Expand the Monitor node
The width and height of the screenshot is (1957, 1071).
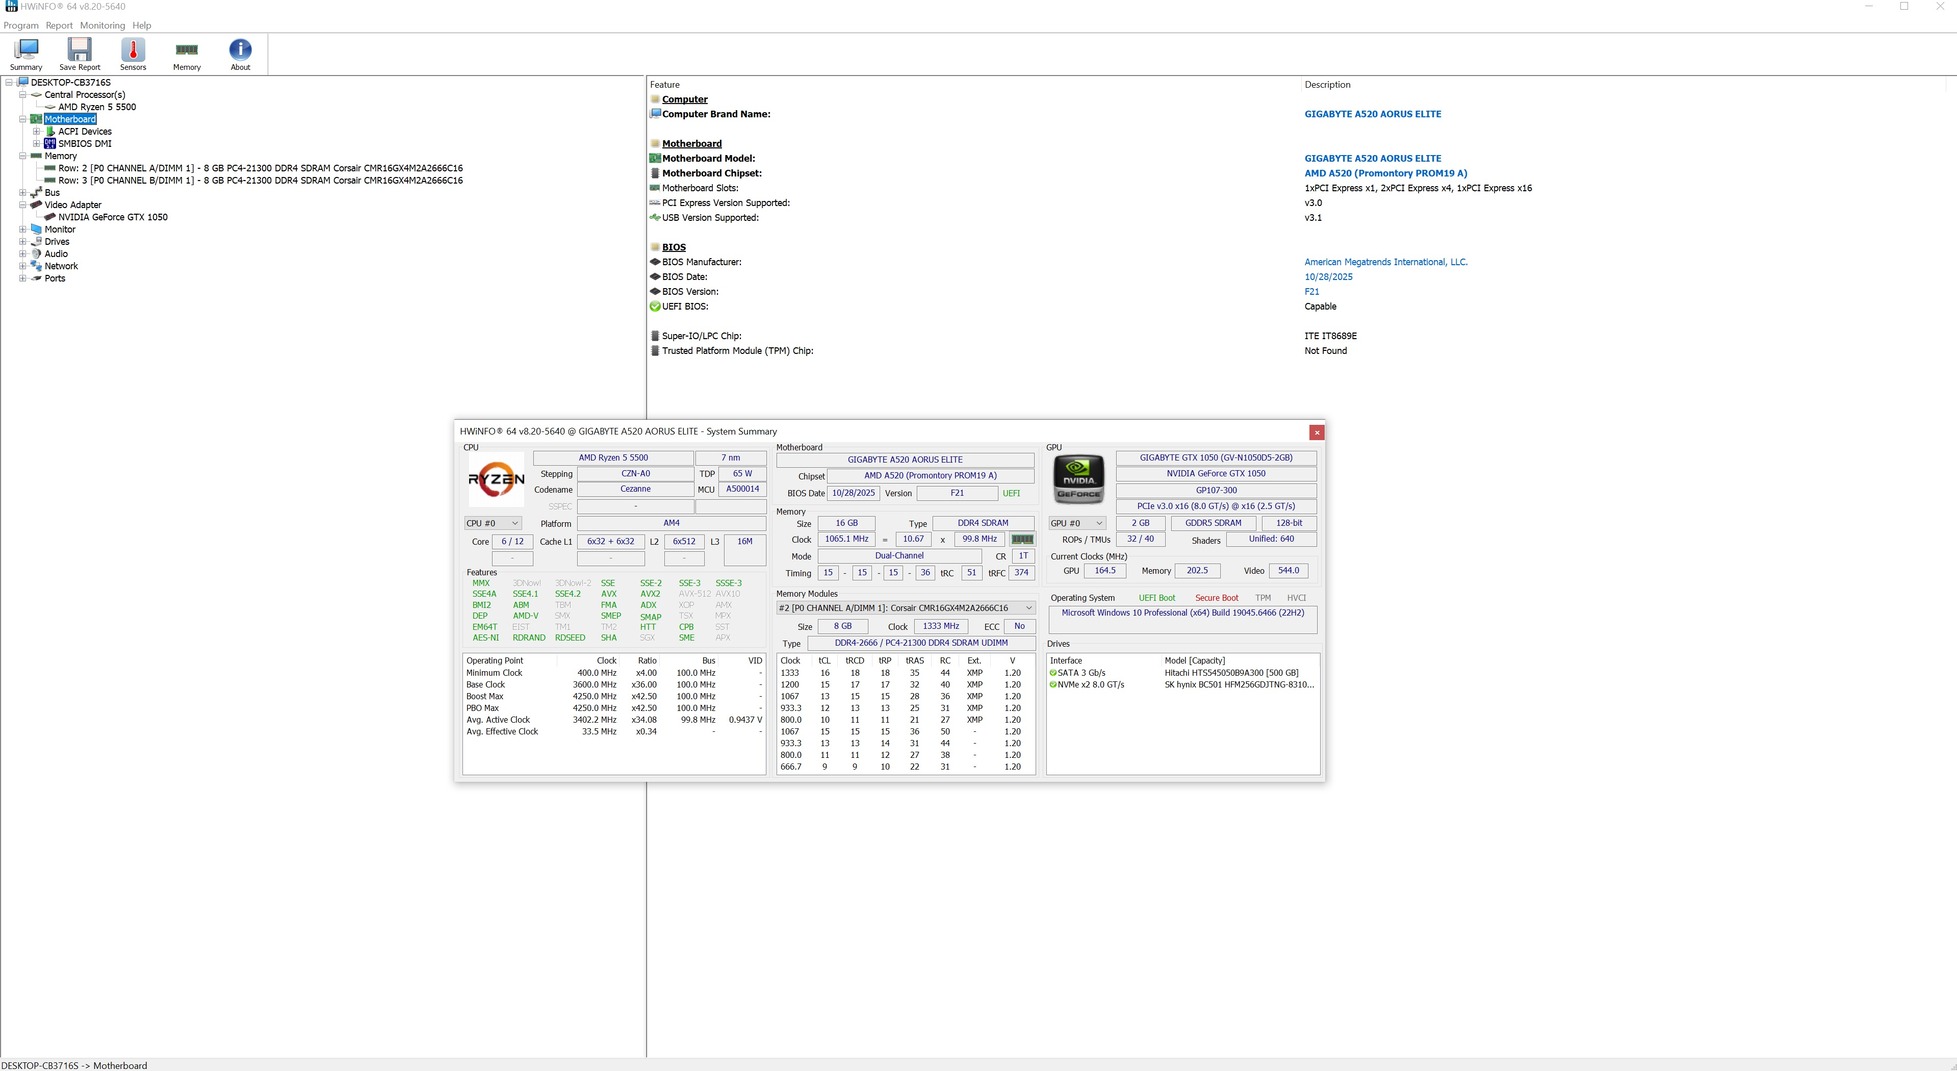23,230
